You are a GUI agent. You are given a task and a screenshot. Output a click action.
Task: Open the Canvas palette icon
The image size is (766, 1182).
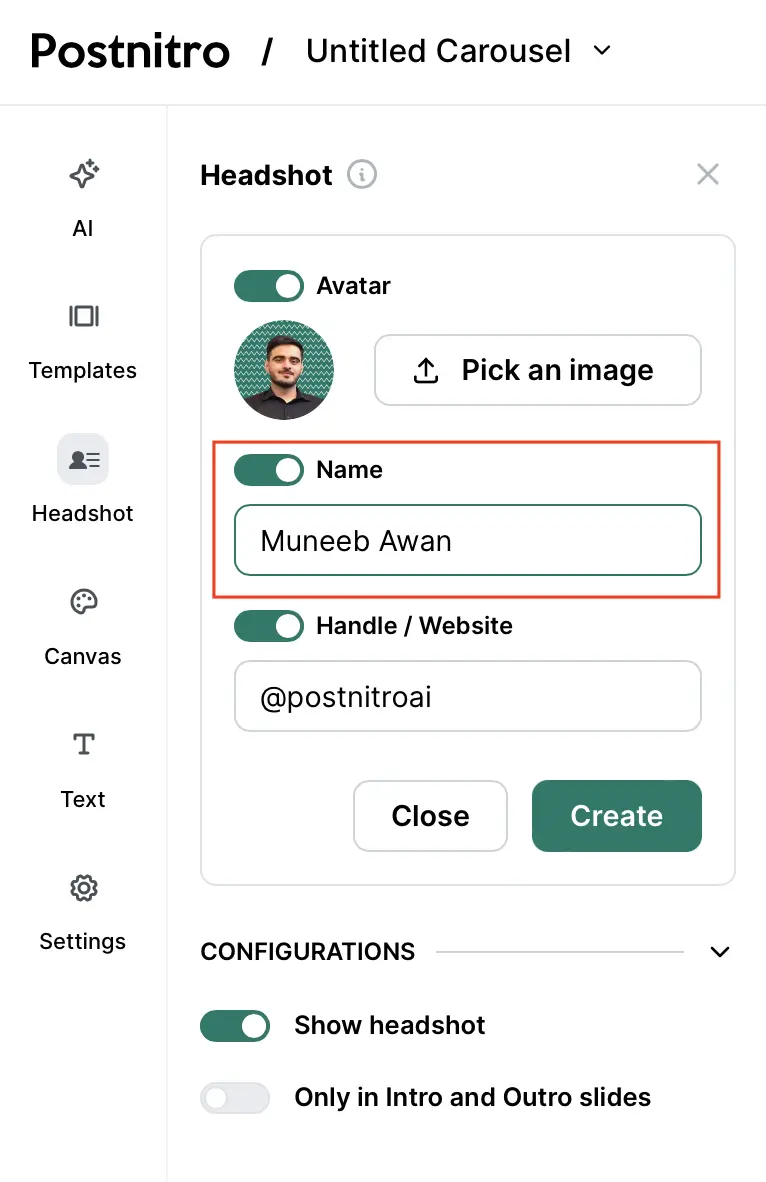(x=83, y=603)
